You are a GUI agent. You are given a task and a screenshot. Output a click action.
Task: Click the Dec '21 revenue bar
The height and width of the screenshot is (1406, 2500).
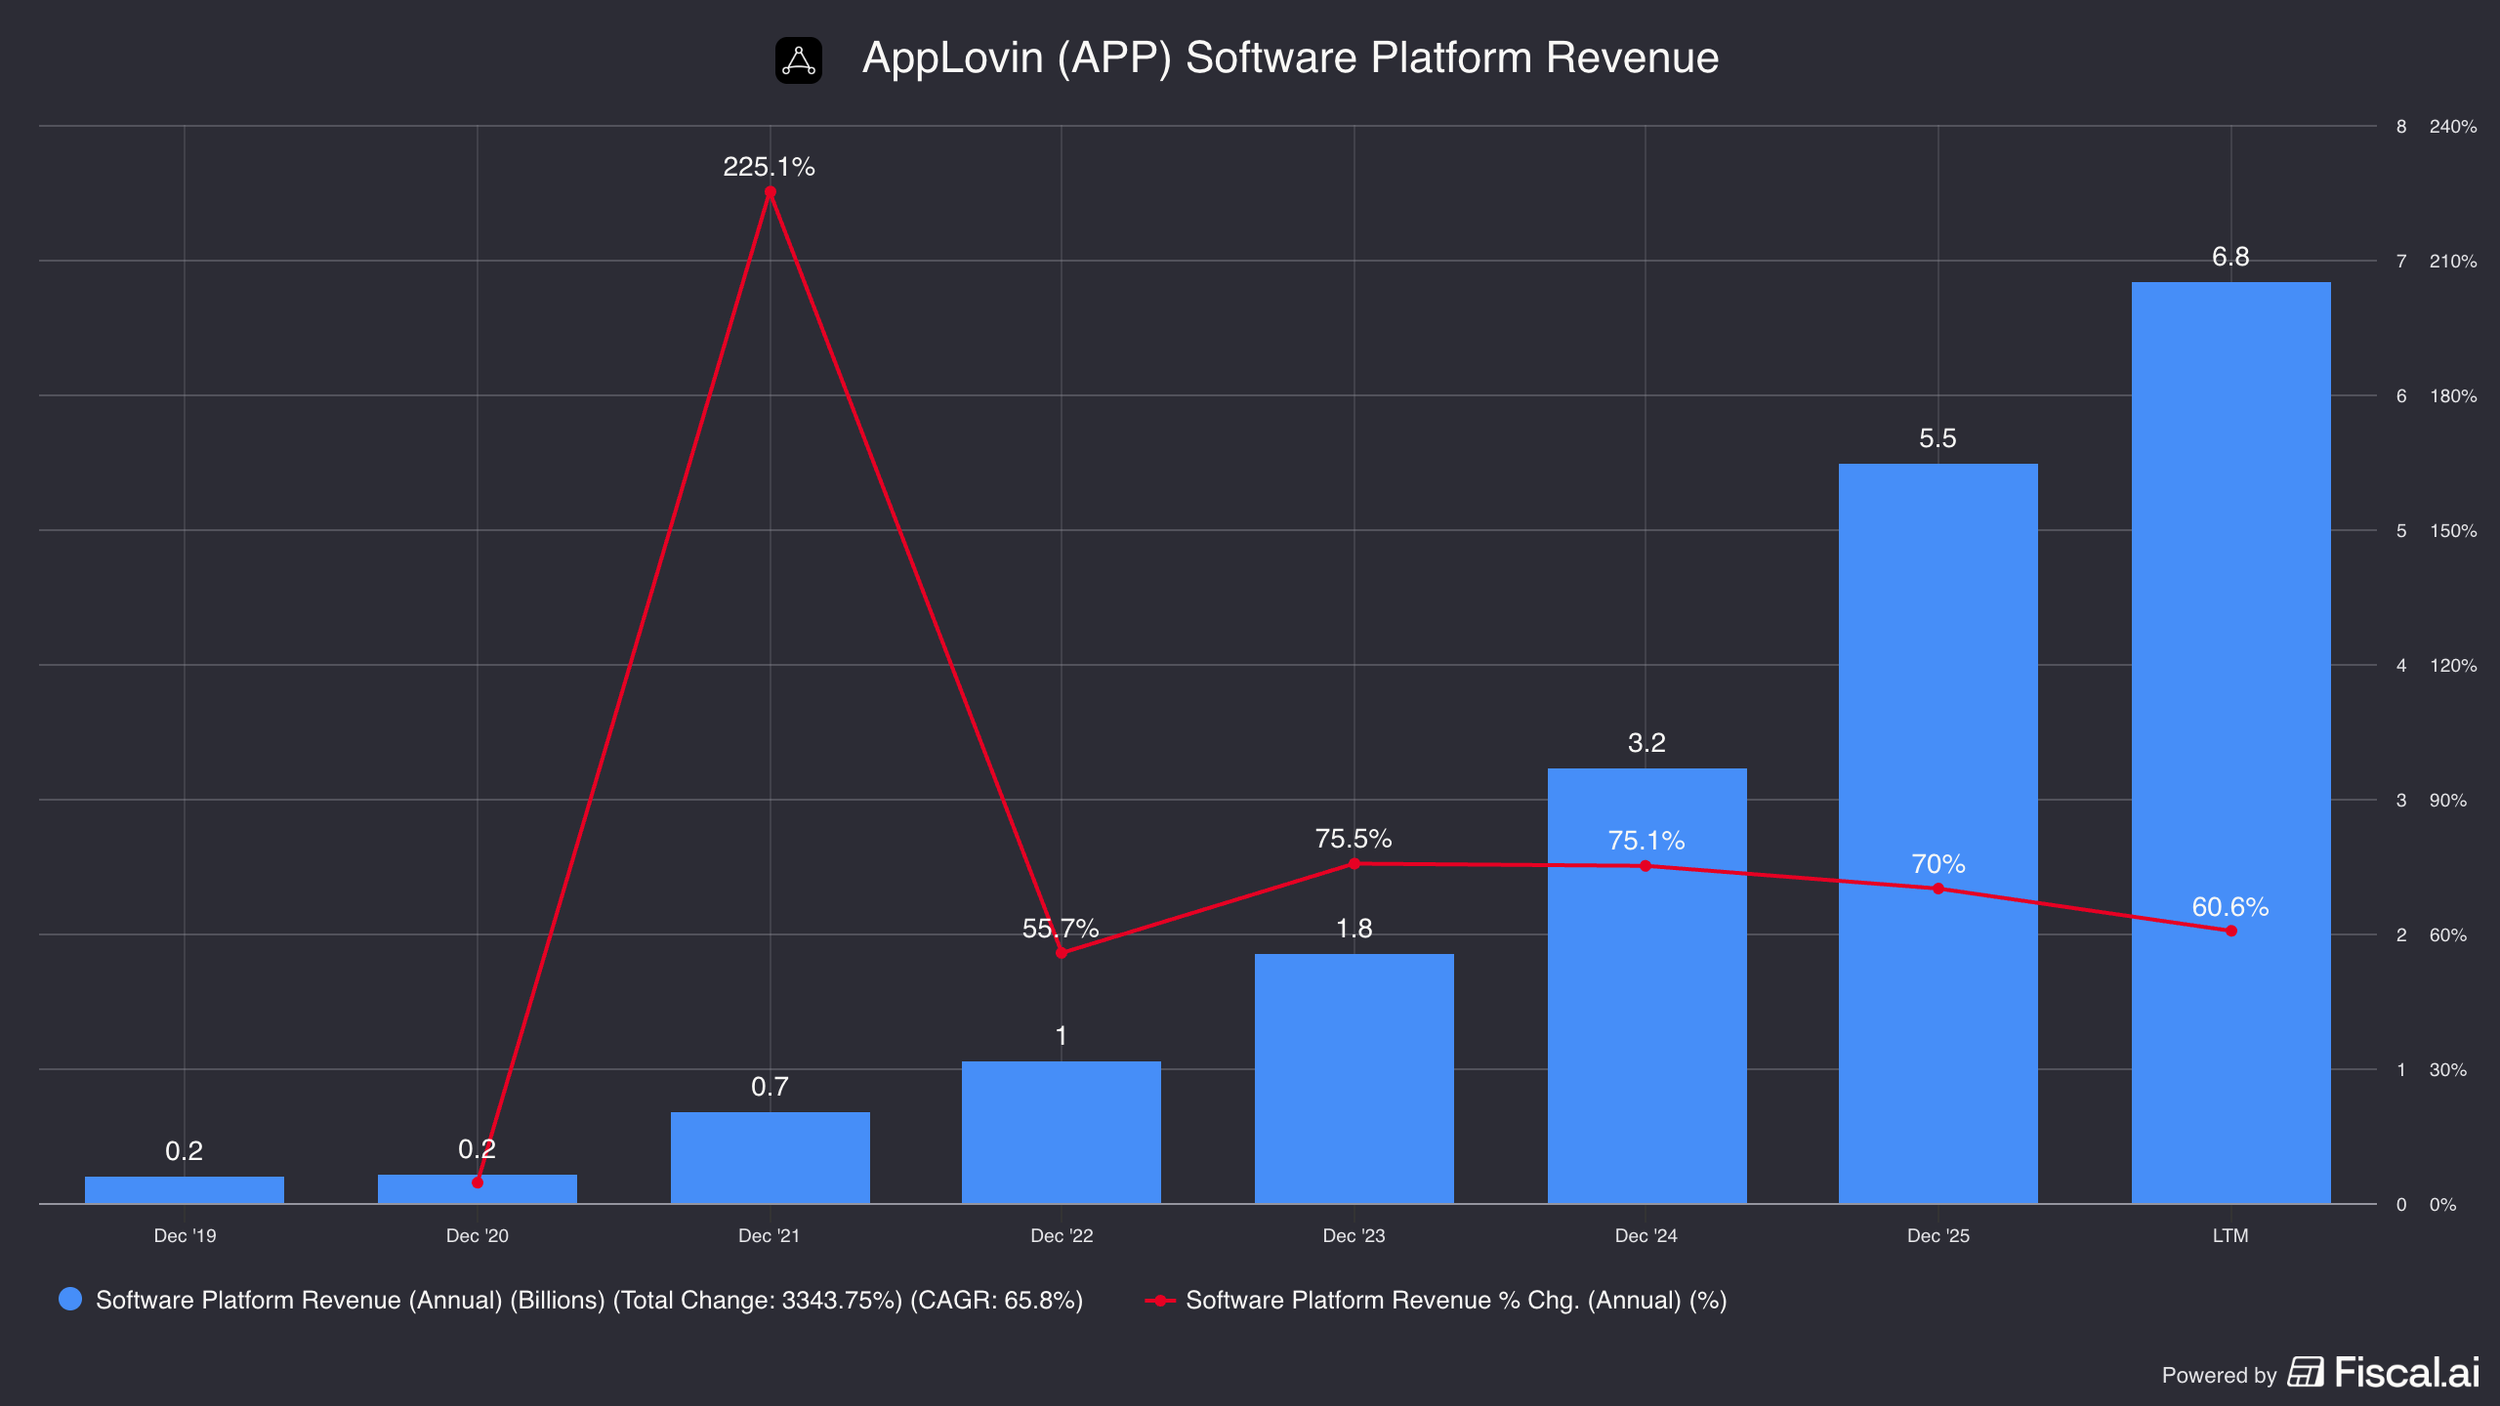point(770,1158)
